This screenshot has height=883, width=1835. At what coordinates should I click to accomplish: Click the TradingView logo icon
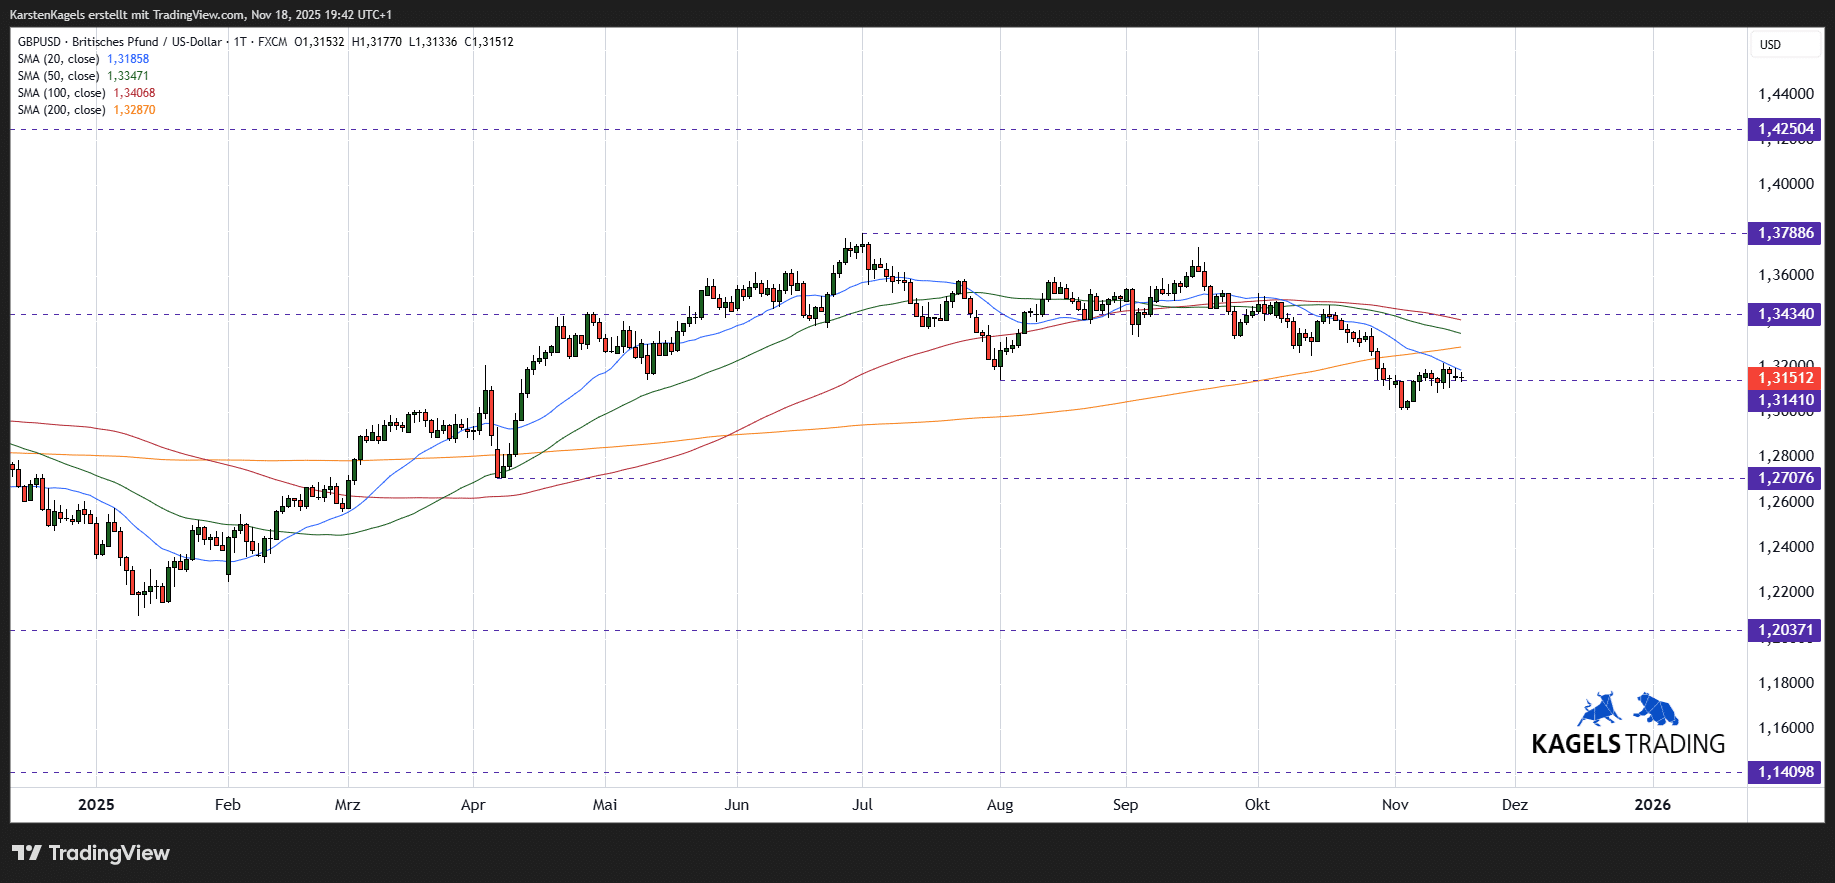coord(27,853)
